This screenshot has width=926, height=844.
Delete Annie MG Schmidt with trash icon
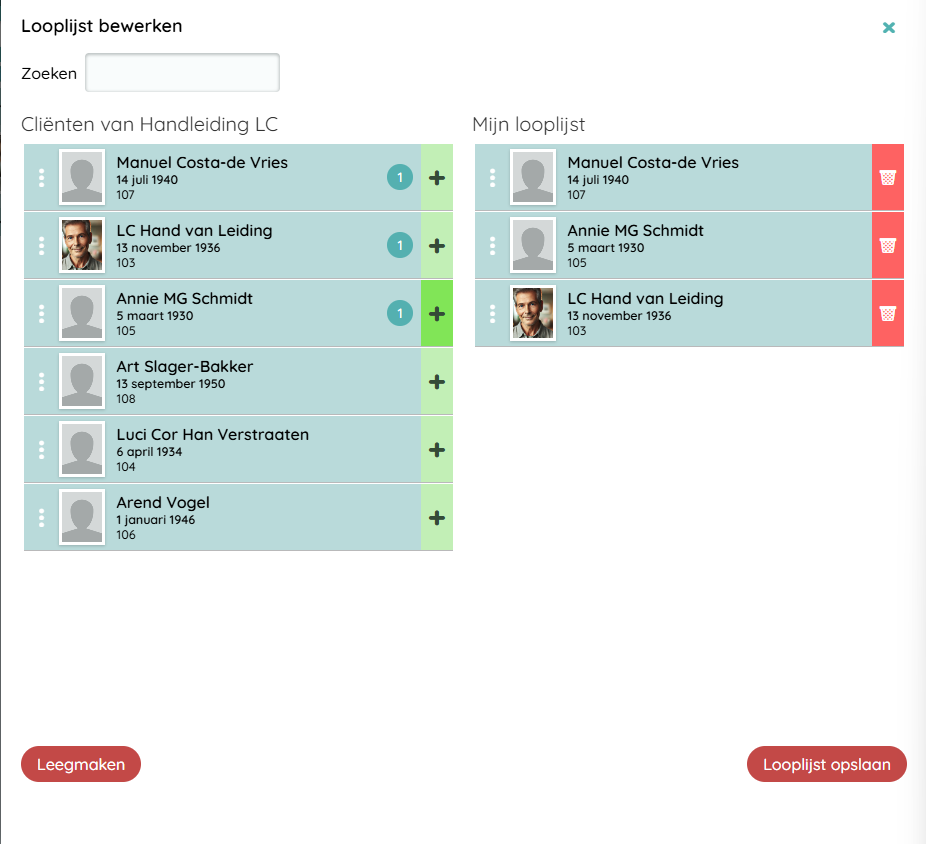(x=887, y=246)
